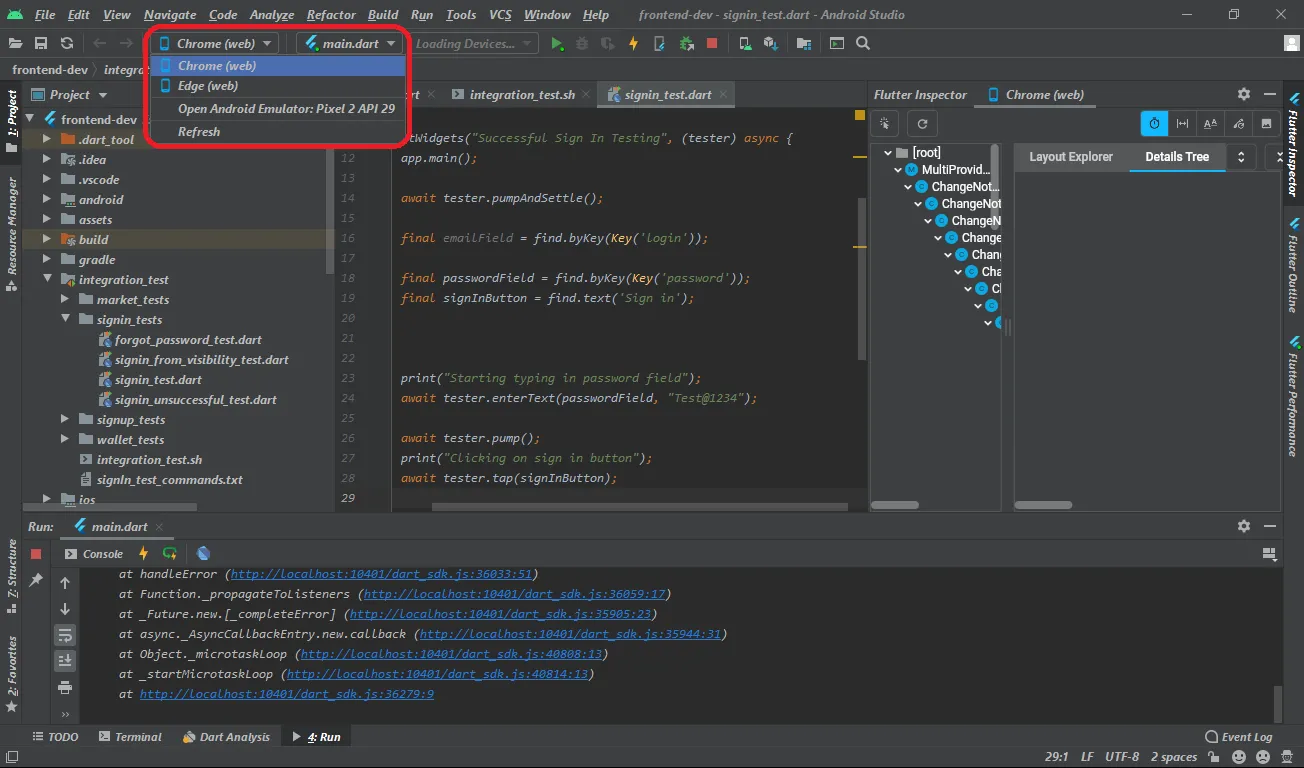Enable Select Widget Mode in Flutter Inspector
The image size is (1304, 768).
click(885, 124)
